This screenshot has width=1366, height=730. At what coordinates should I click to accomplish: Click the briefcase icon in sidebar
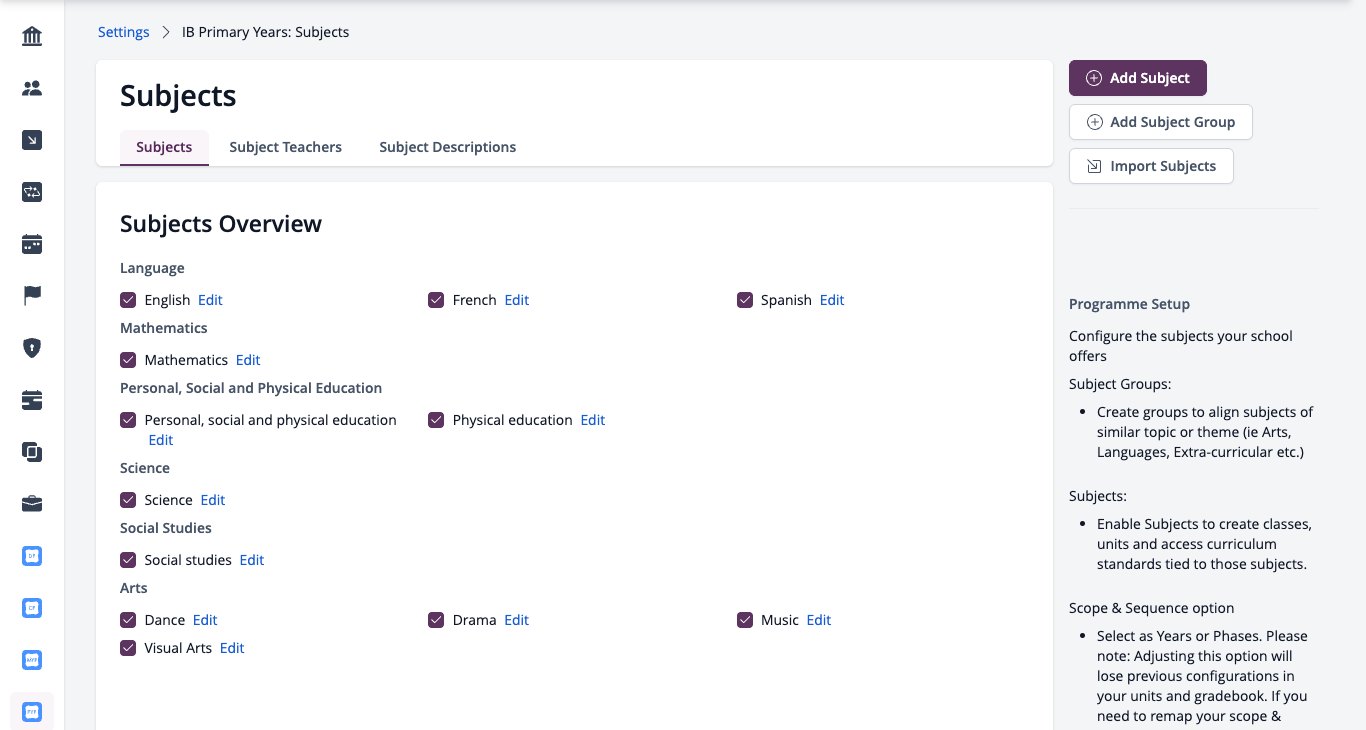coord(32,504)
